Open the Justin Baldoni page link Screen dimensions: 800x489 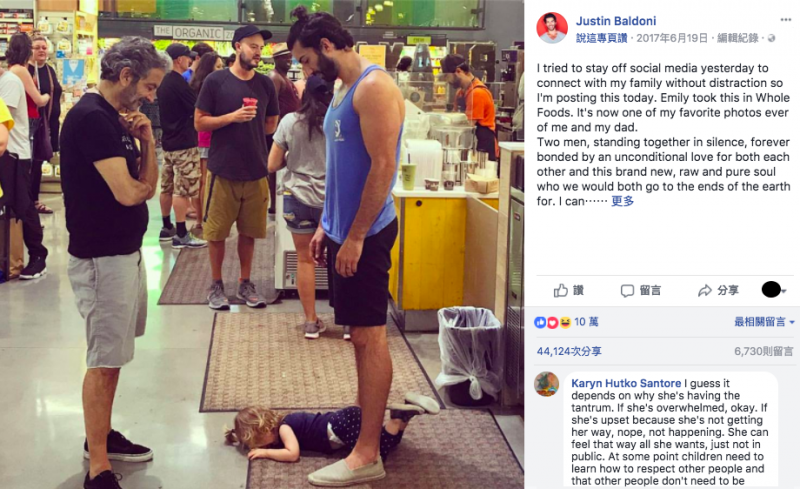[616, 21]
